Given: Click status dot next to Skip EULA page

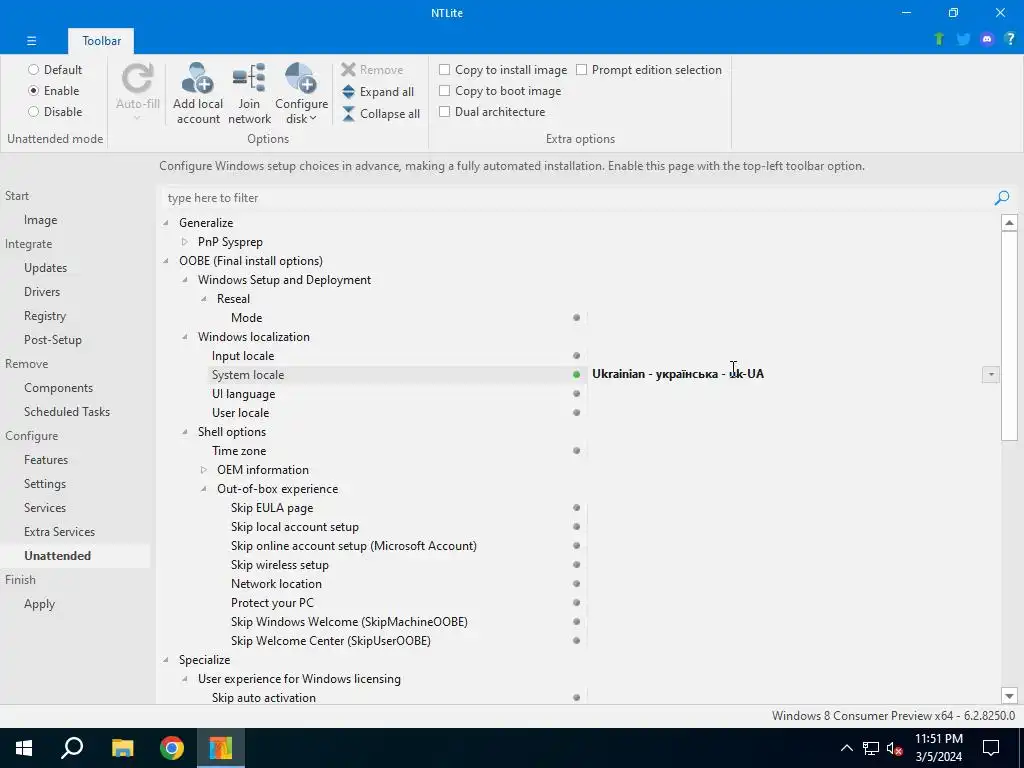Looking at the screenshot, I should point(576,508).
